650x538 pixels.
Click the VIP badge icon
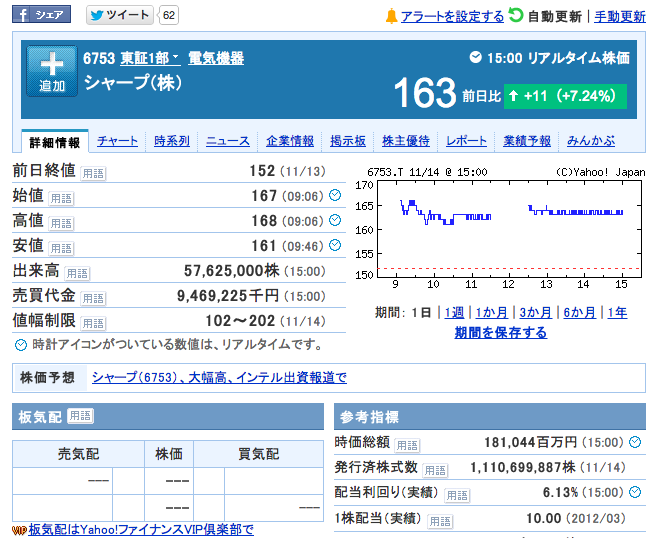click(x=19, y=530)
